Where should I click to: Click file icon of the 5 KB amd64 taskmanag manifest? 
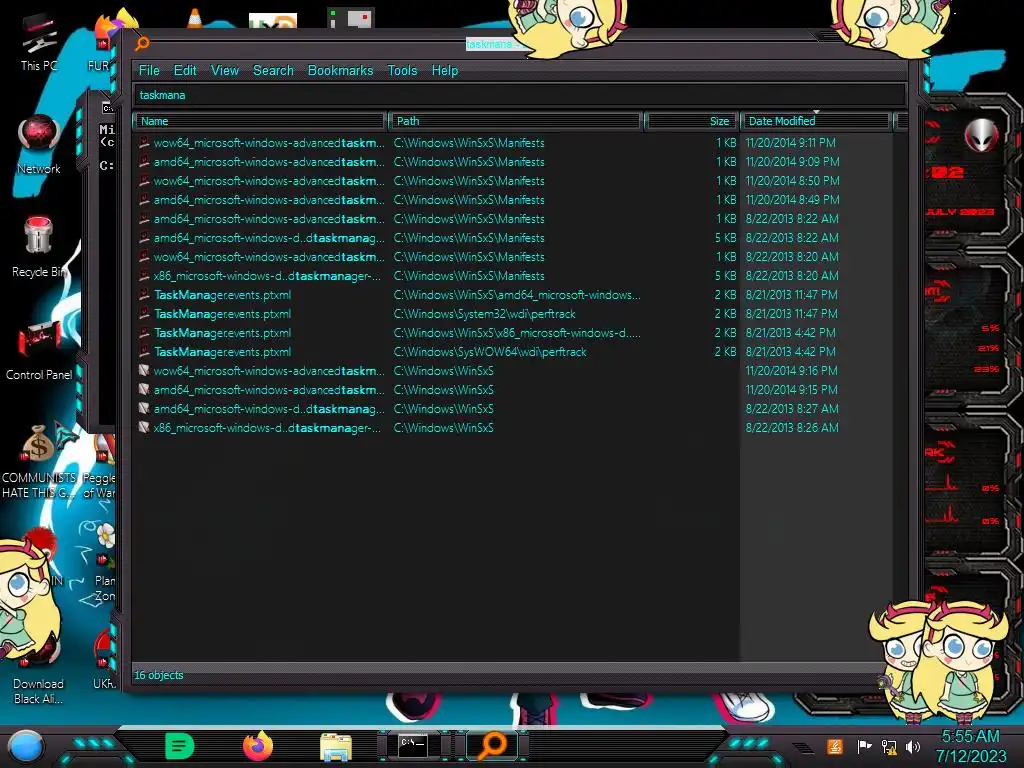pos(144,238)
